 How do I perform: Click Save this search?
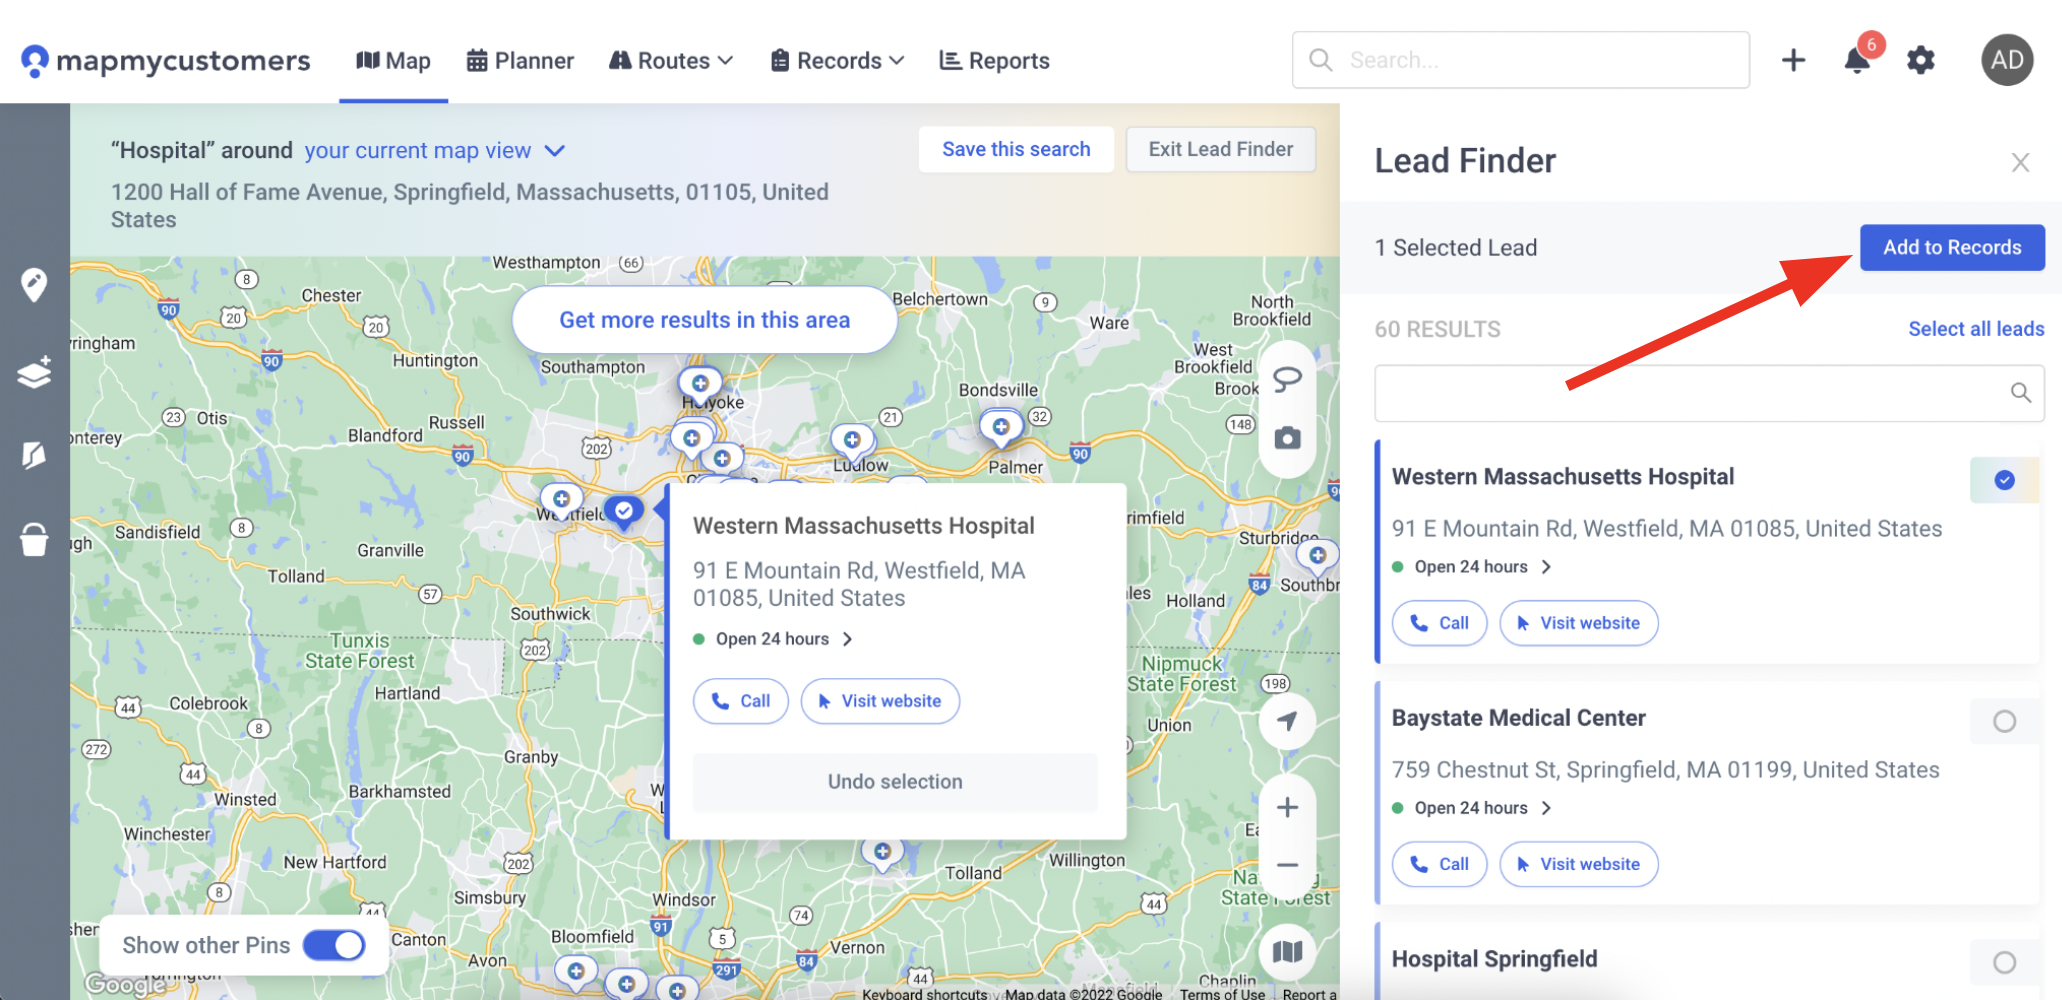1016,149
